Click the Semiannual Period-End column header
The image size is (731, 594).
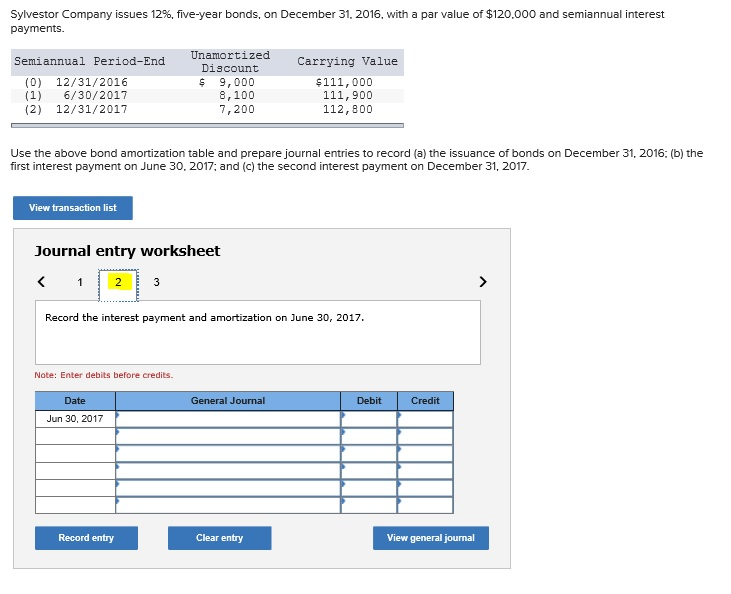pos(90,62)
